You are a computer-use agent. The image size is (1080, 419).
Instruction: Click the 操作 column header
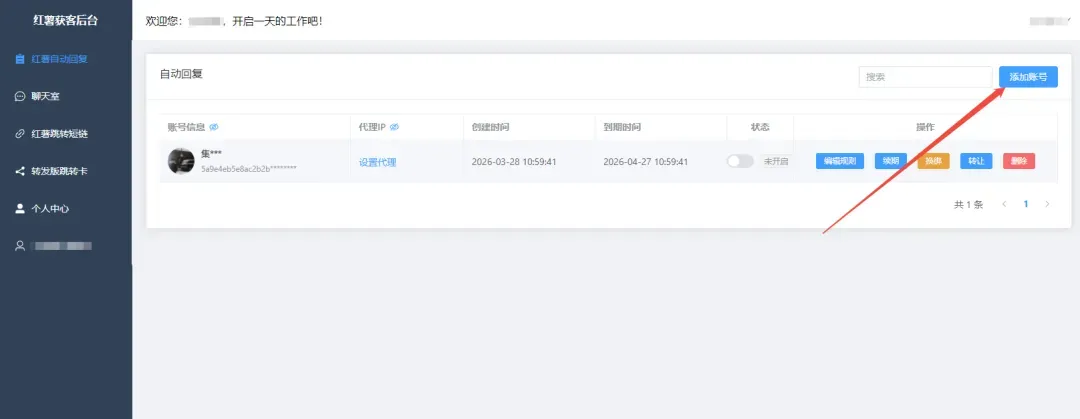tap(925, 127)
